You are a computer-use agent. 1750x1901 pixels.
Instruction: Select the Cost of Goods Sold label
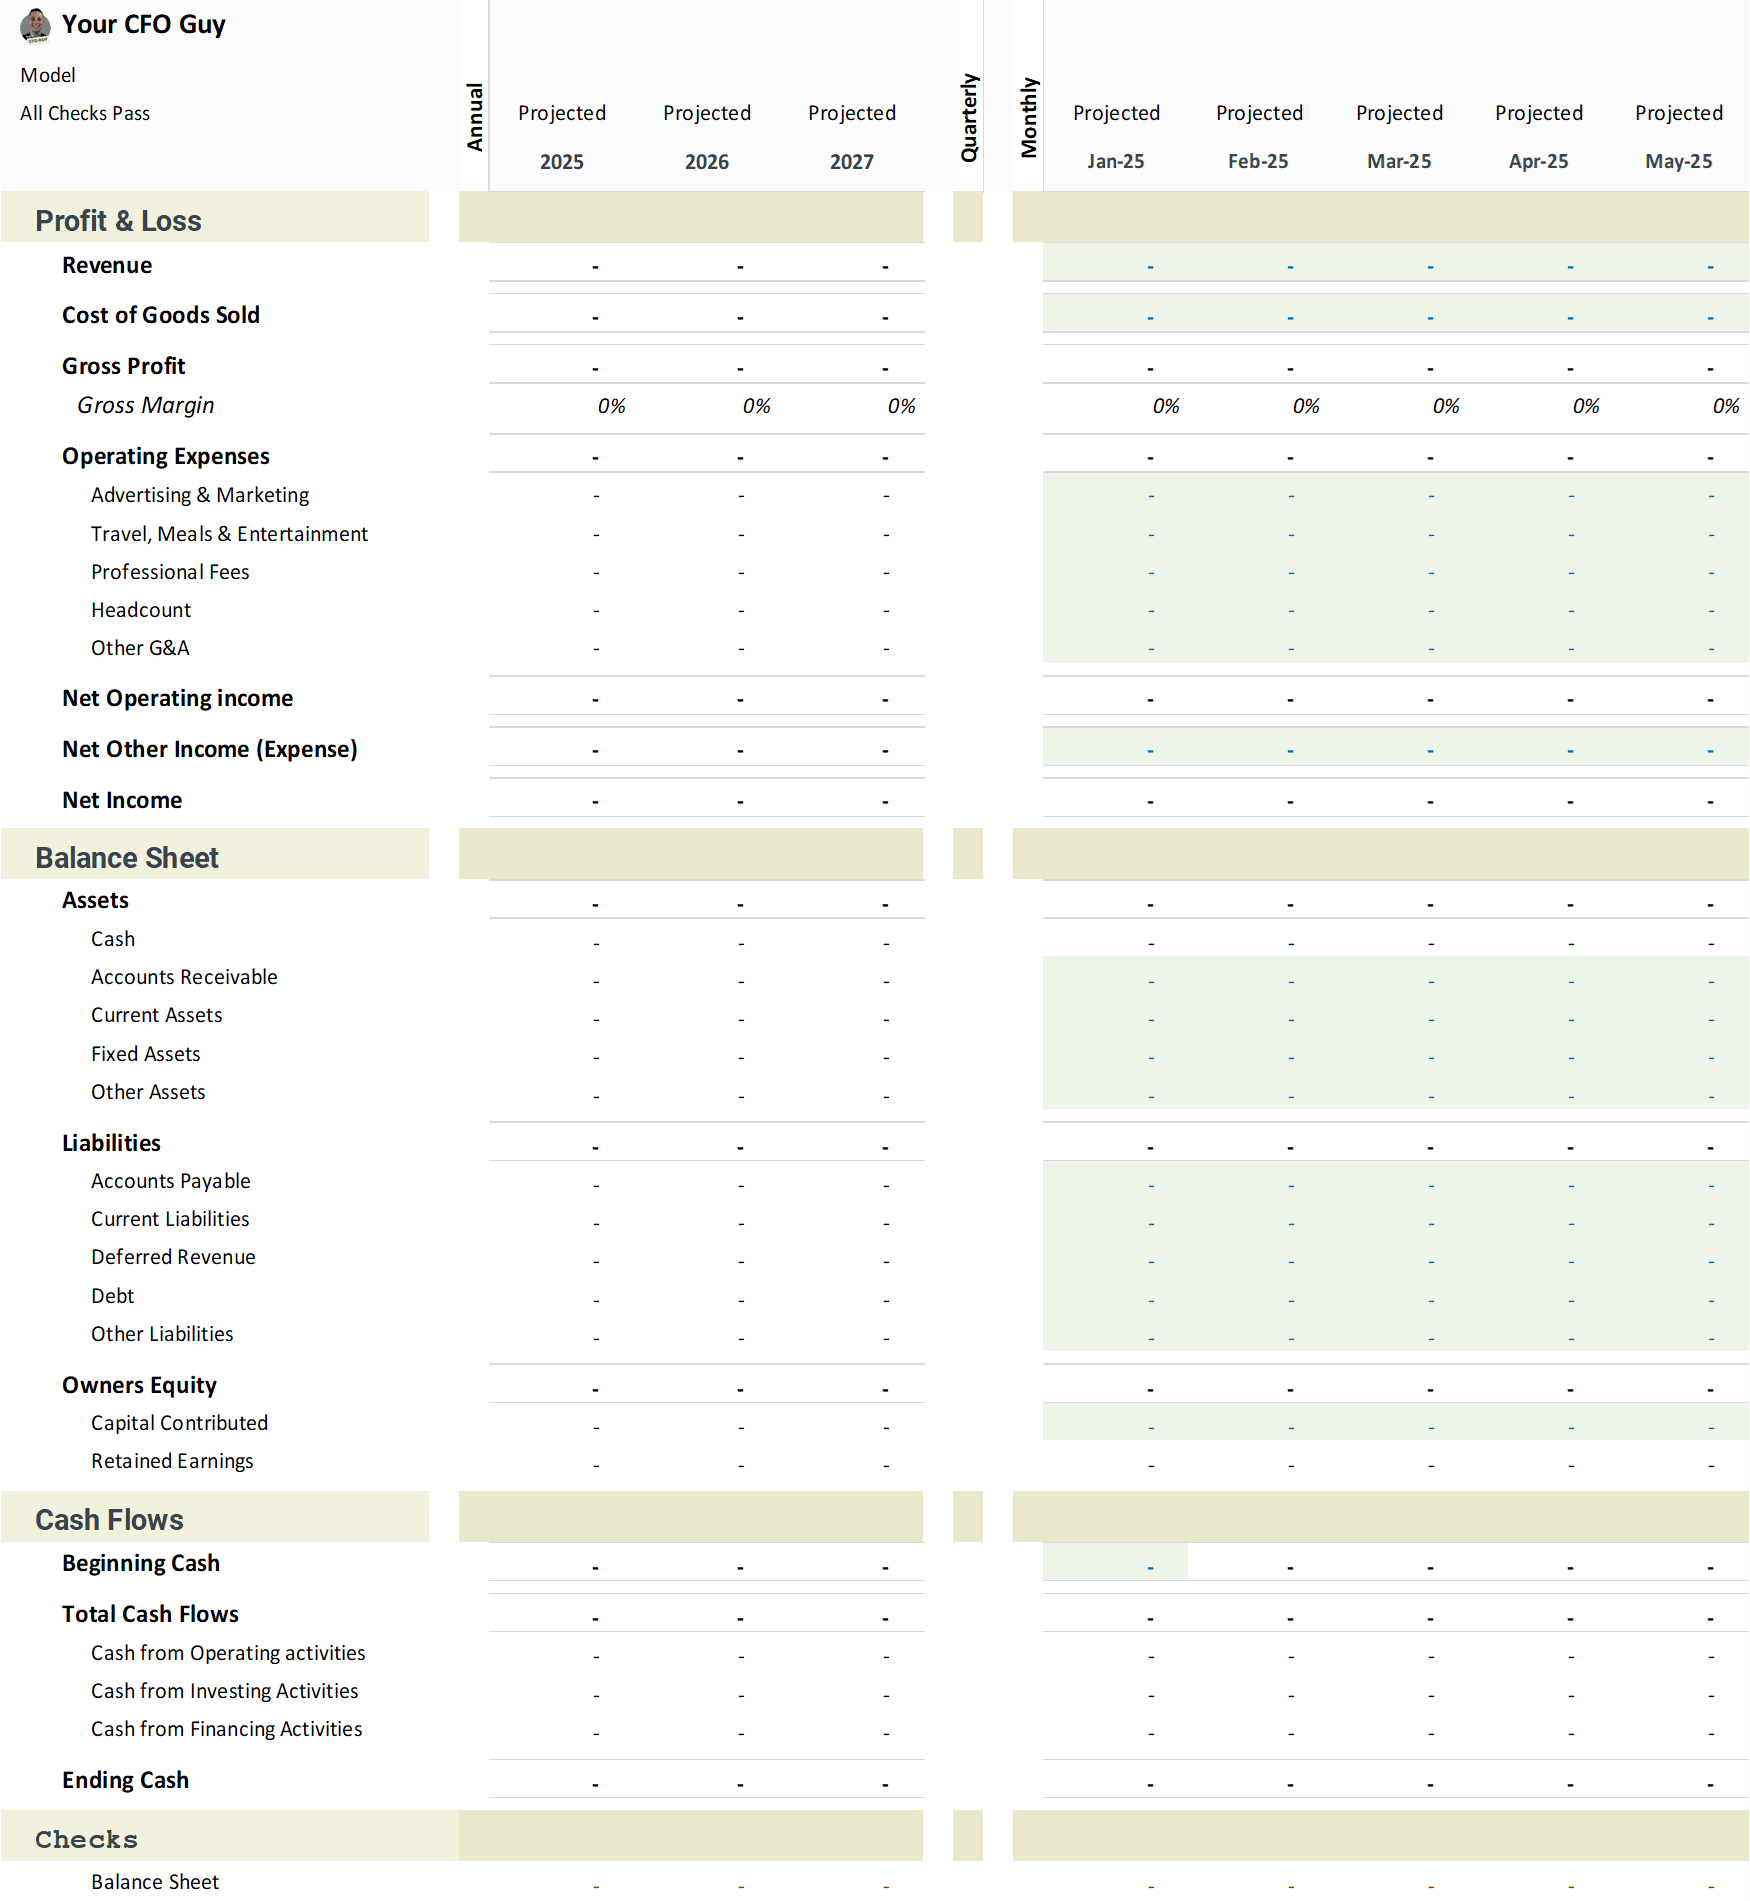(x=161, y=315)
